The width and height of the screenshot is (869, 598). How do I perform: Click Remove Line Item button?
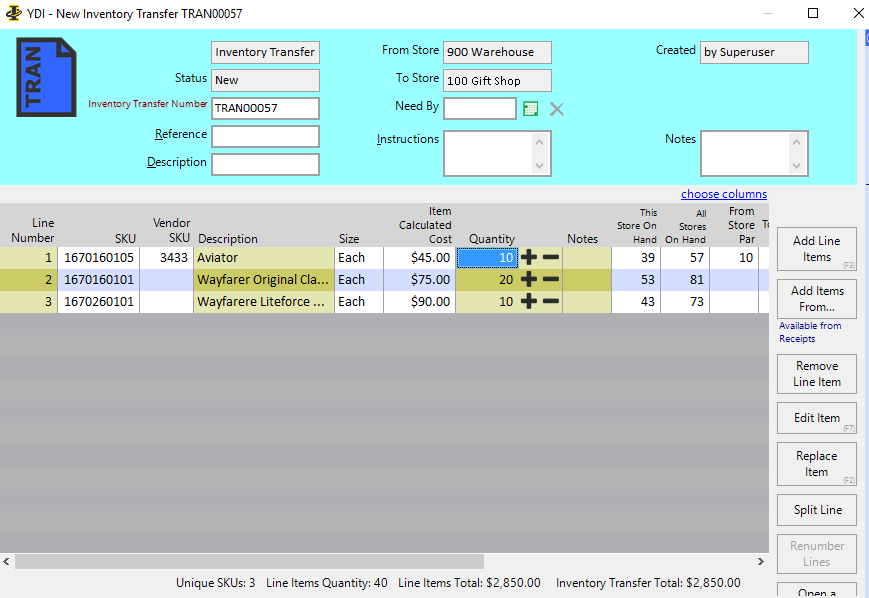point(816,374)
